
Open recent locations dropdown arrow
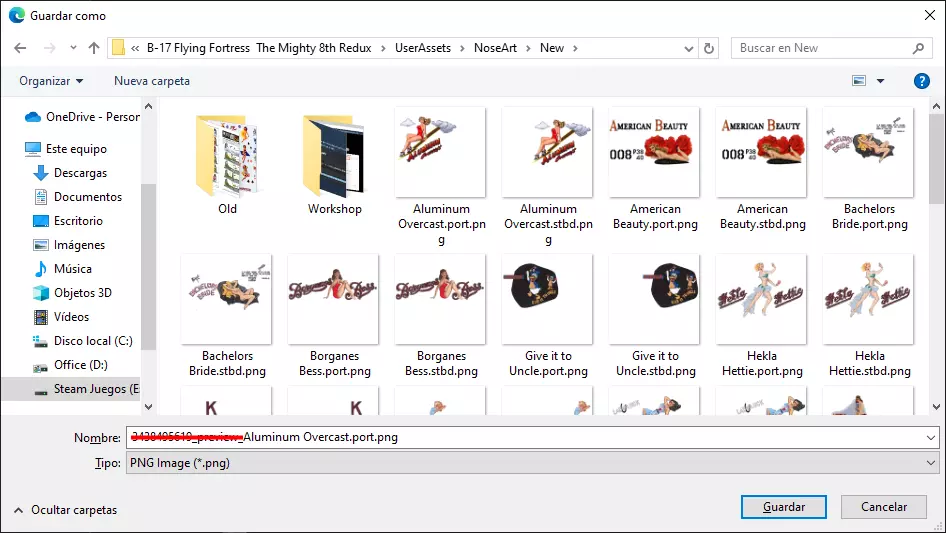click(73, 48)
